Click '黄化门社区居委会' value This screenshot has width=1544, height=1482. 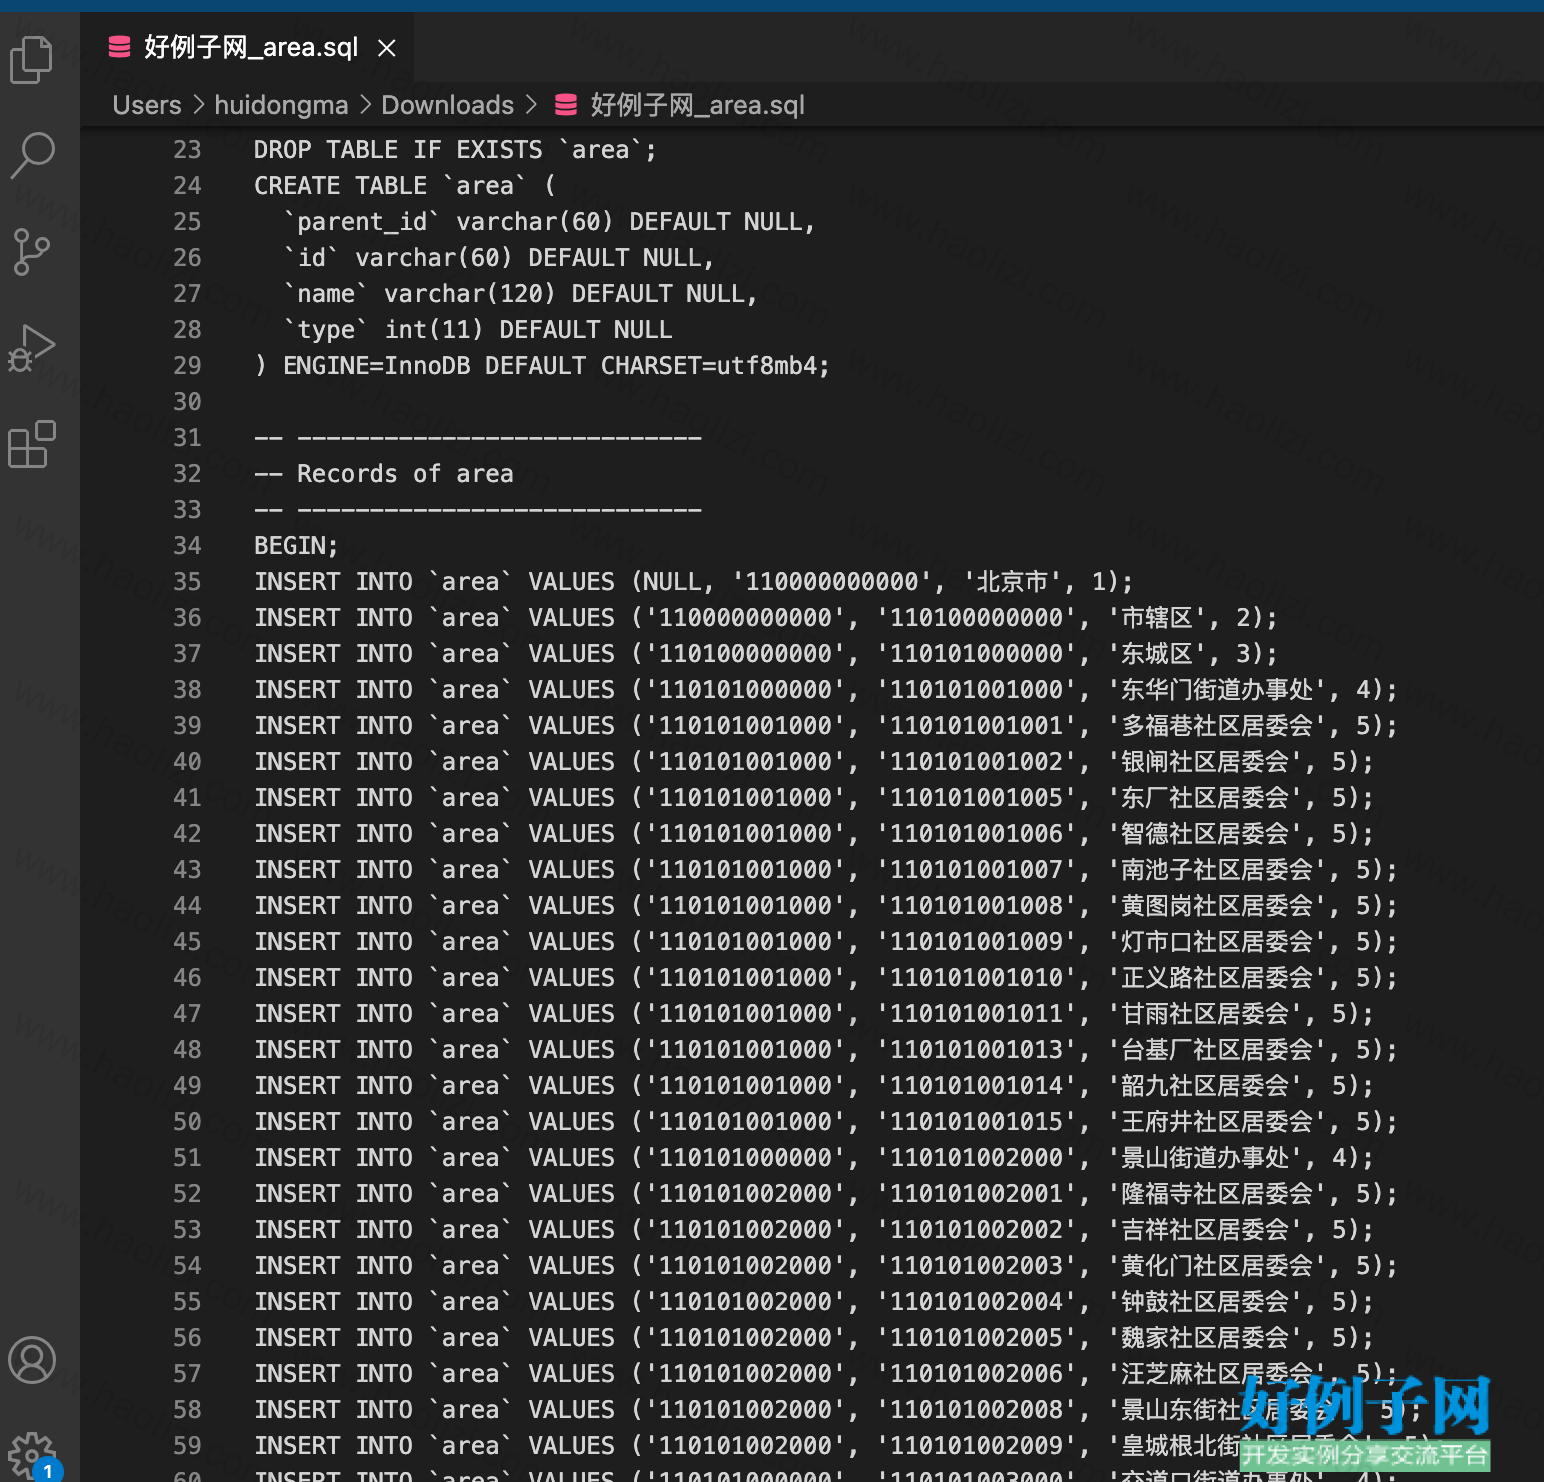point(1217,1266)
